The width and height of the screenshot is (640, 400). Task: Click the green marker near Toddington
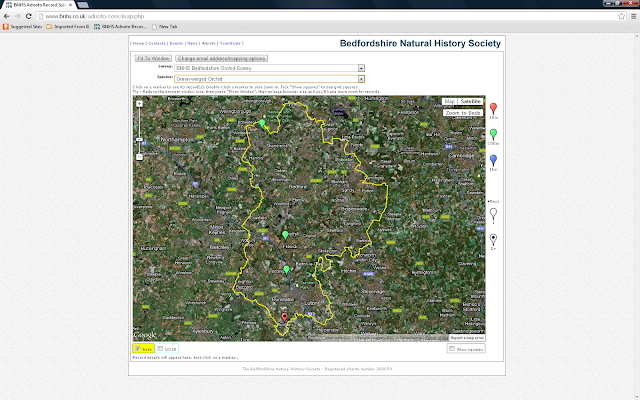287,269
